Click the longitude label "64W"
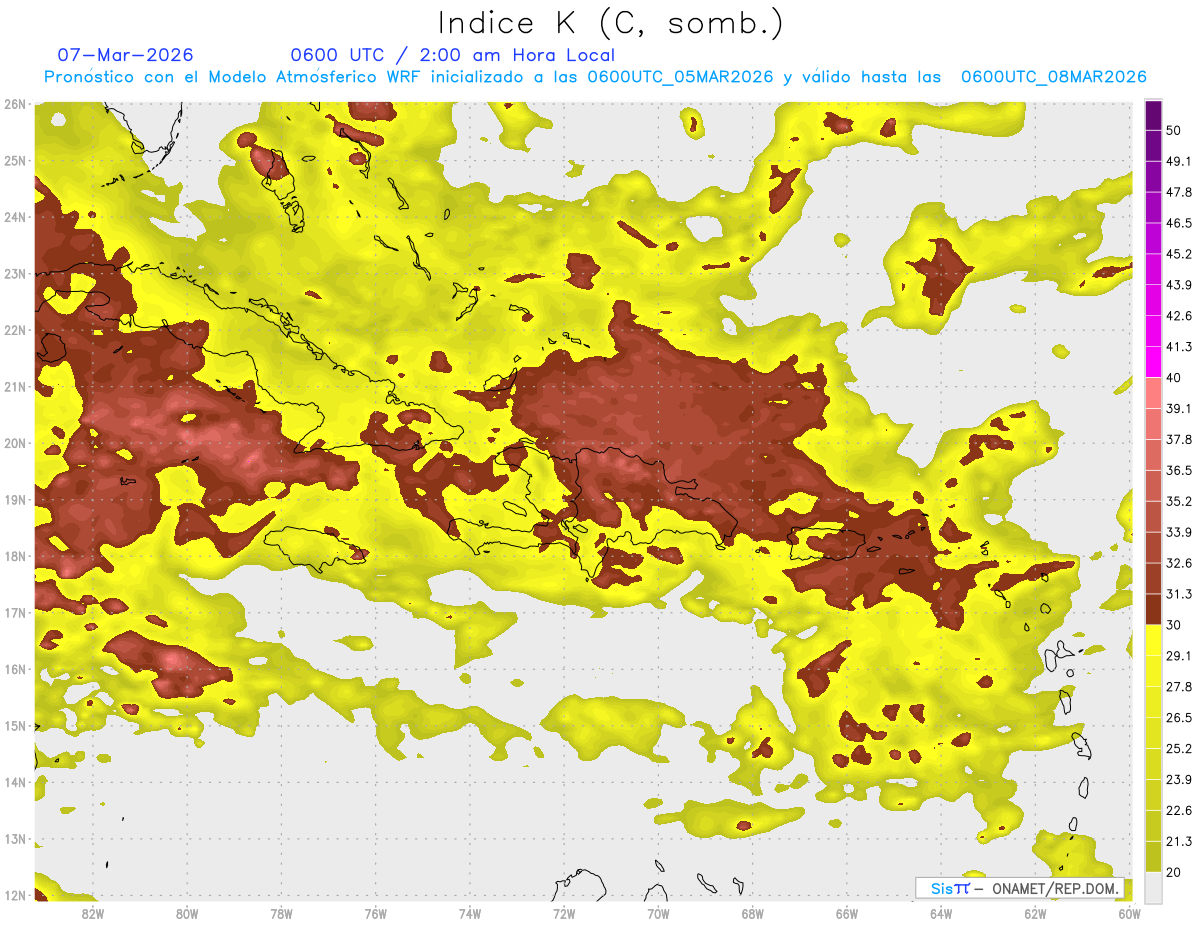Image resolution: width=1200 pixels, height=927 pixels. 941,913
